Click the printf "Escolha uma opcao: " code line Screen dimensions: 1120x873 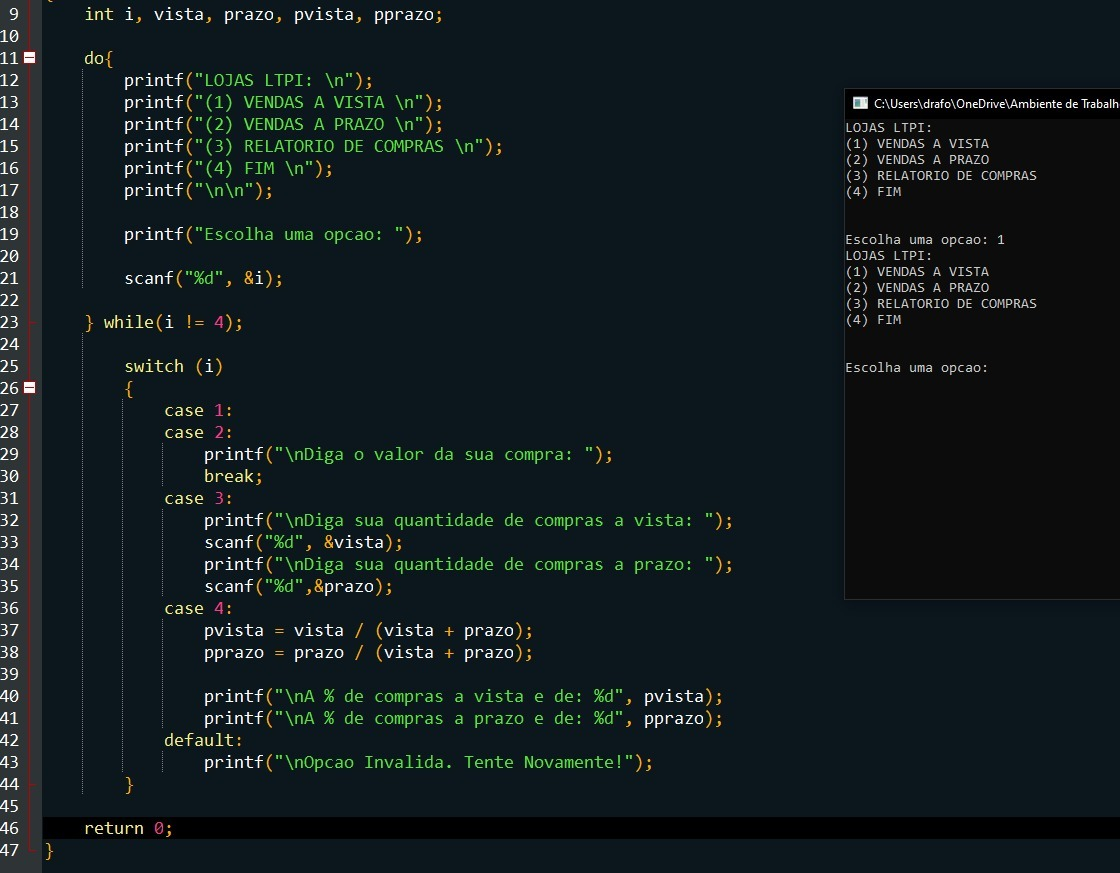[x=273, y=234]
